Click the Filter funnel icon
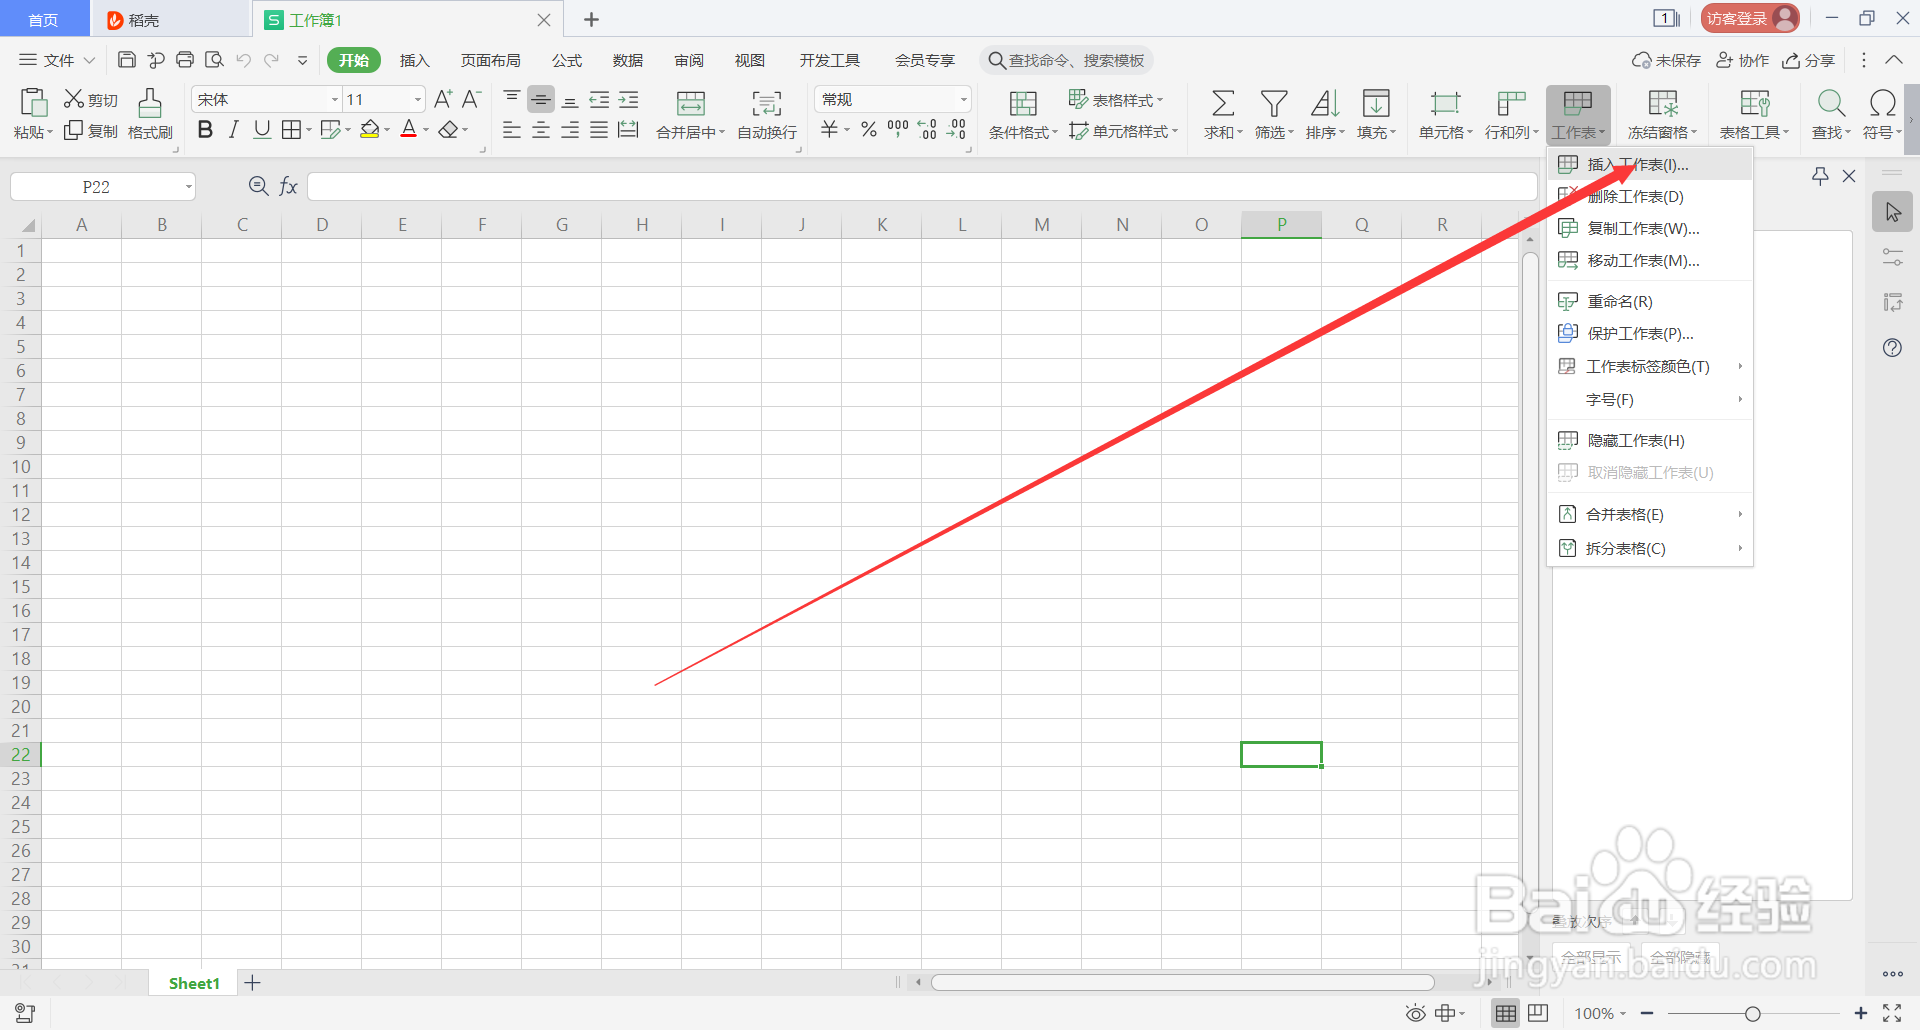Viewport: 1920px width, 1030px height. (1274, 103)
